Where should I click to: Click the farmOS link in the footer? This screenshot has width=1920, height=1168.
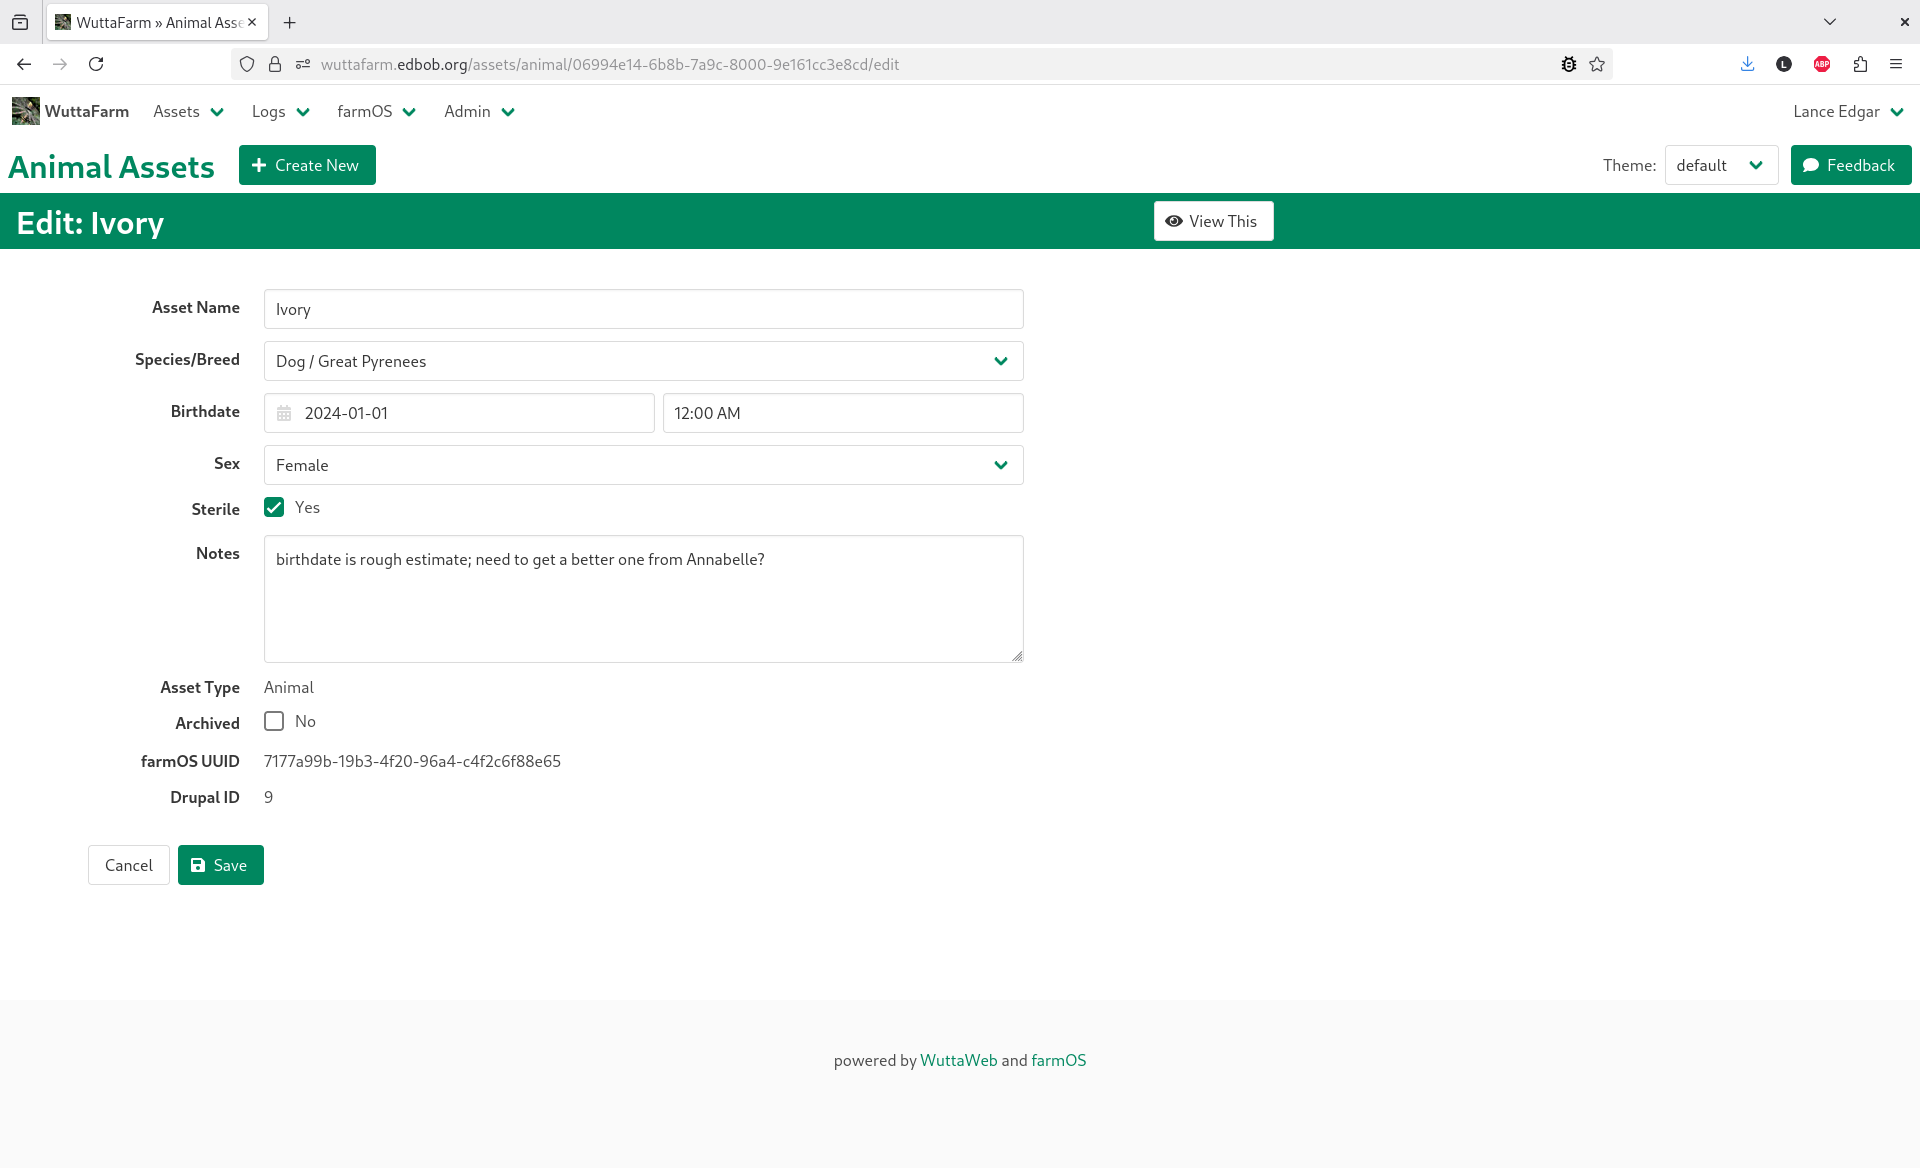click(x=1058, y=1060)
